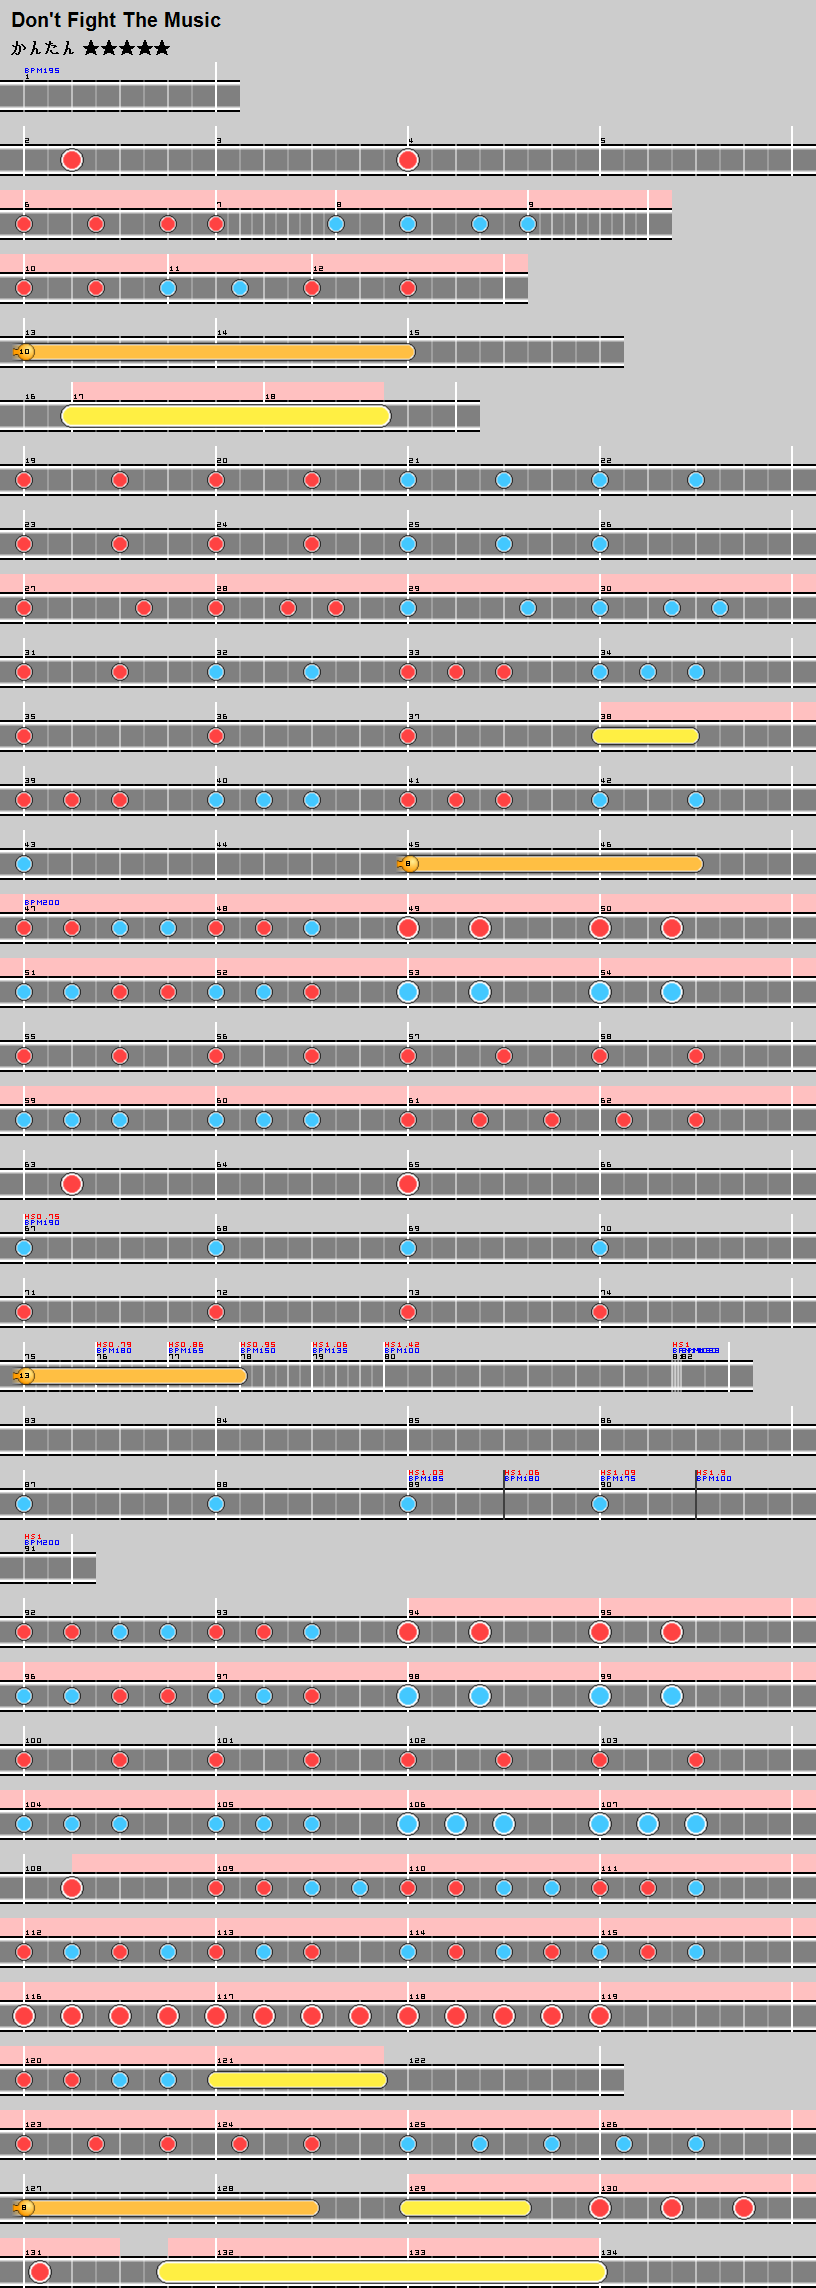
Task: Click the HS1.03 BPM185 marker at measure 89
Action: pos(426,1476)
